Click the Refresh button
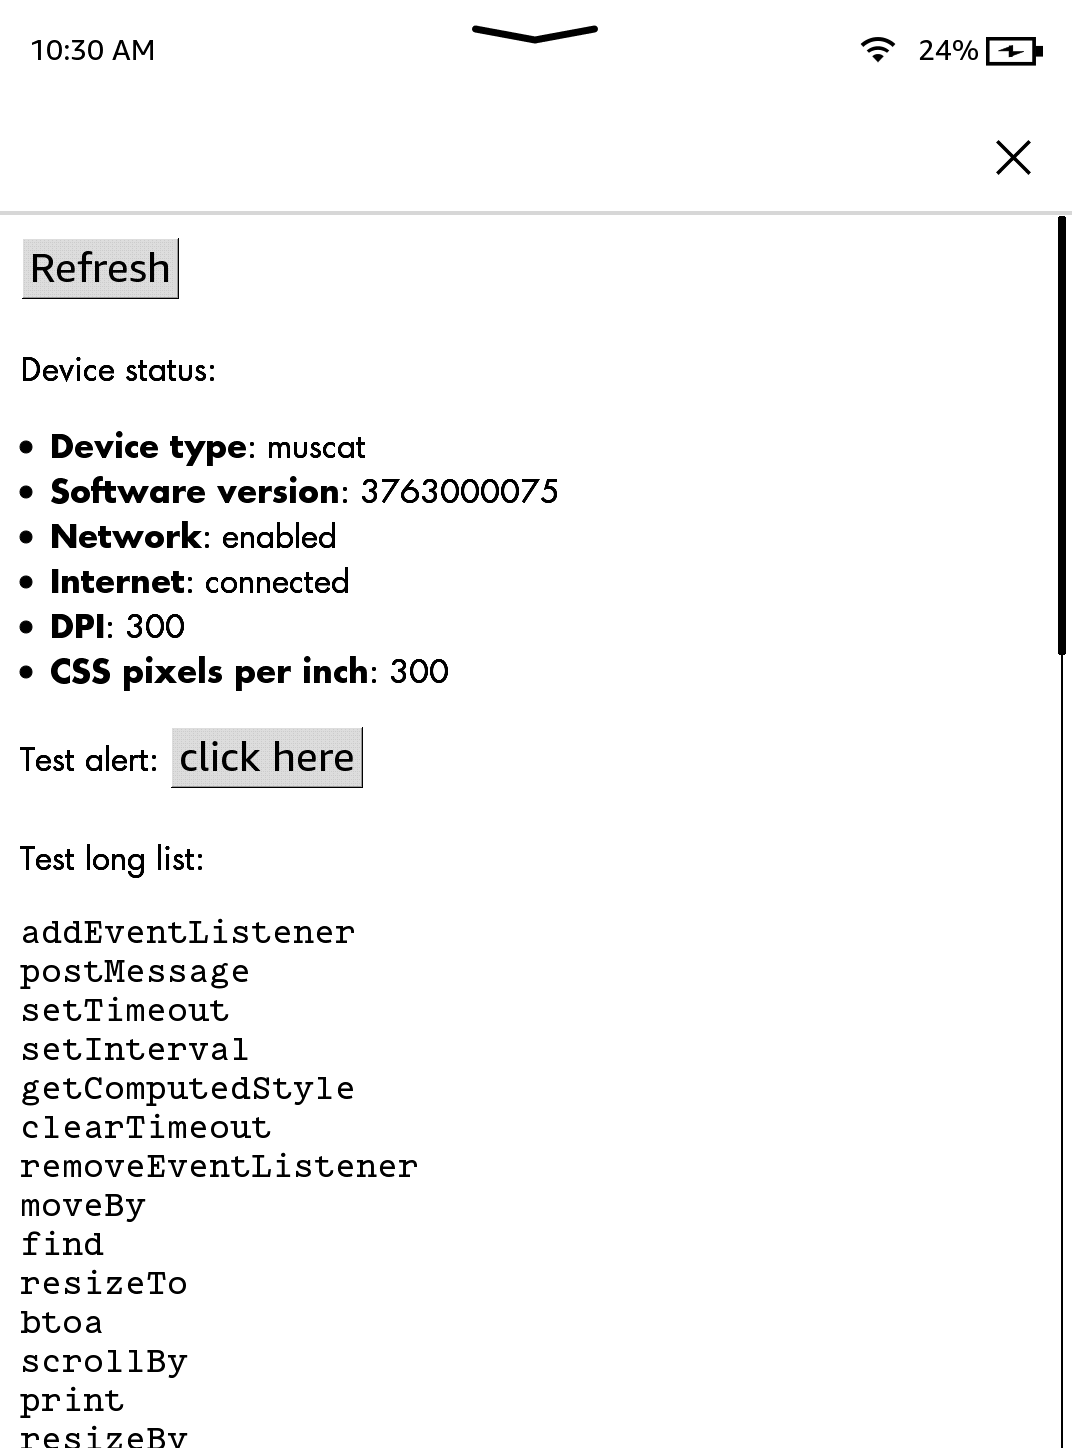 tap(100, 268)
